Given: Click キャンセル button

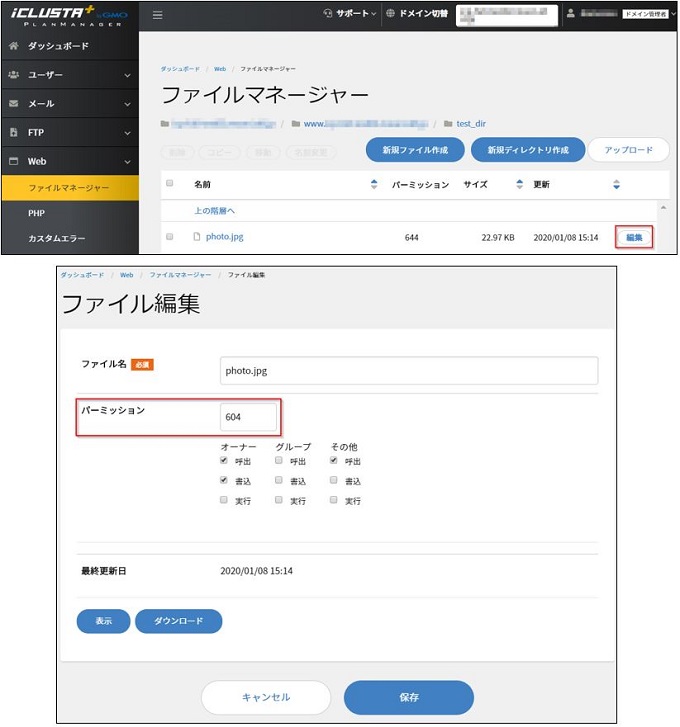Looking at the screenshot, I should (x=266, y=697).
